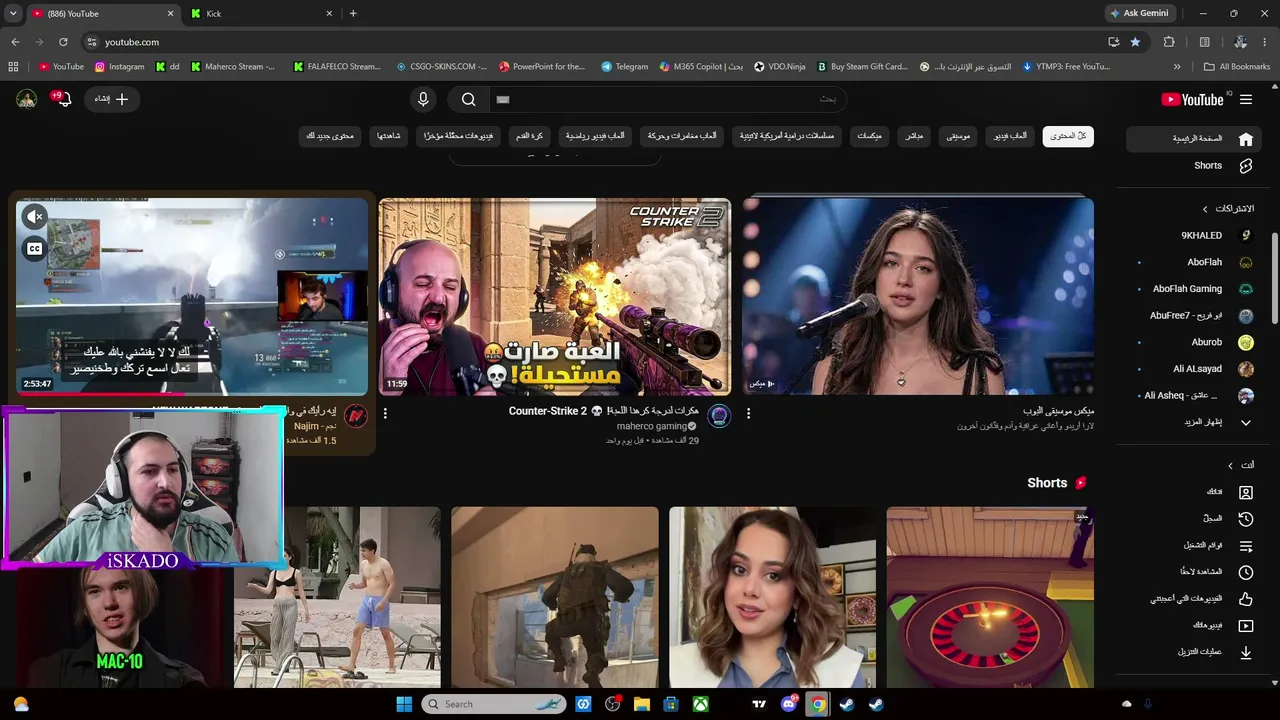Toggle captions on the video preview

35,249
